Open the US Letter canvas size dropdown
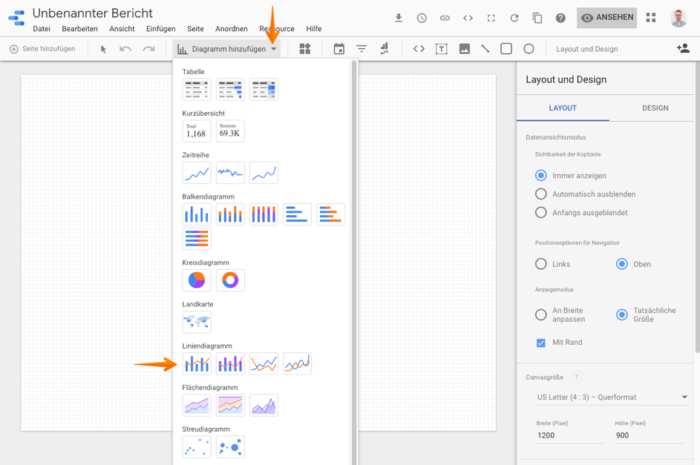700x465 pixels. tap(612, 397)
